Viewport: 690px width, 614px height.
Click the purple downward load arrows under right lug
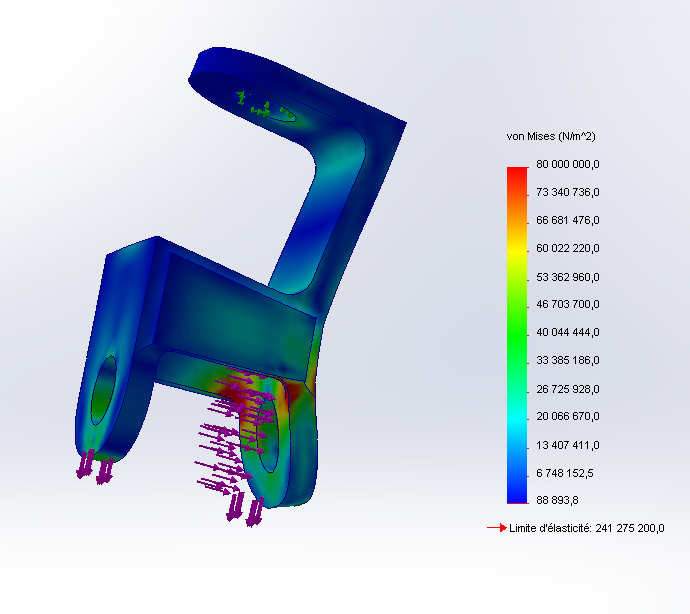245,509
